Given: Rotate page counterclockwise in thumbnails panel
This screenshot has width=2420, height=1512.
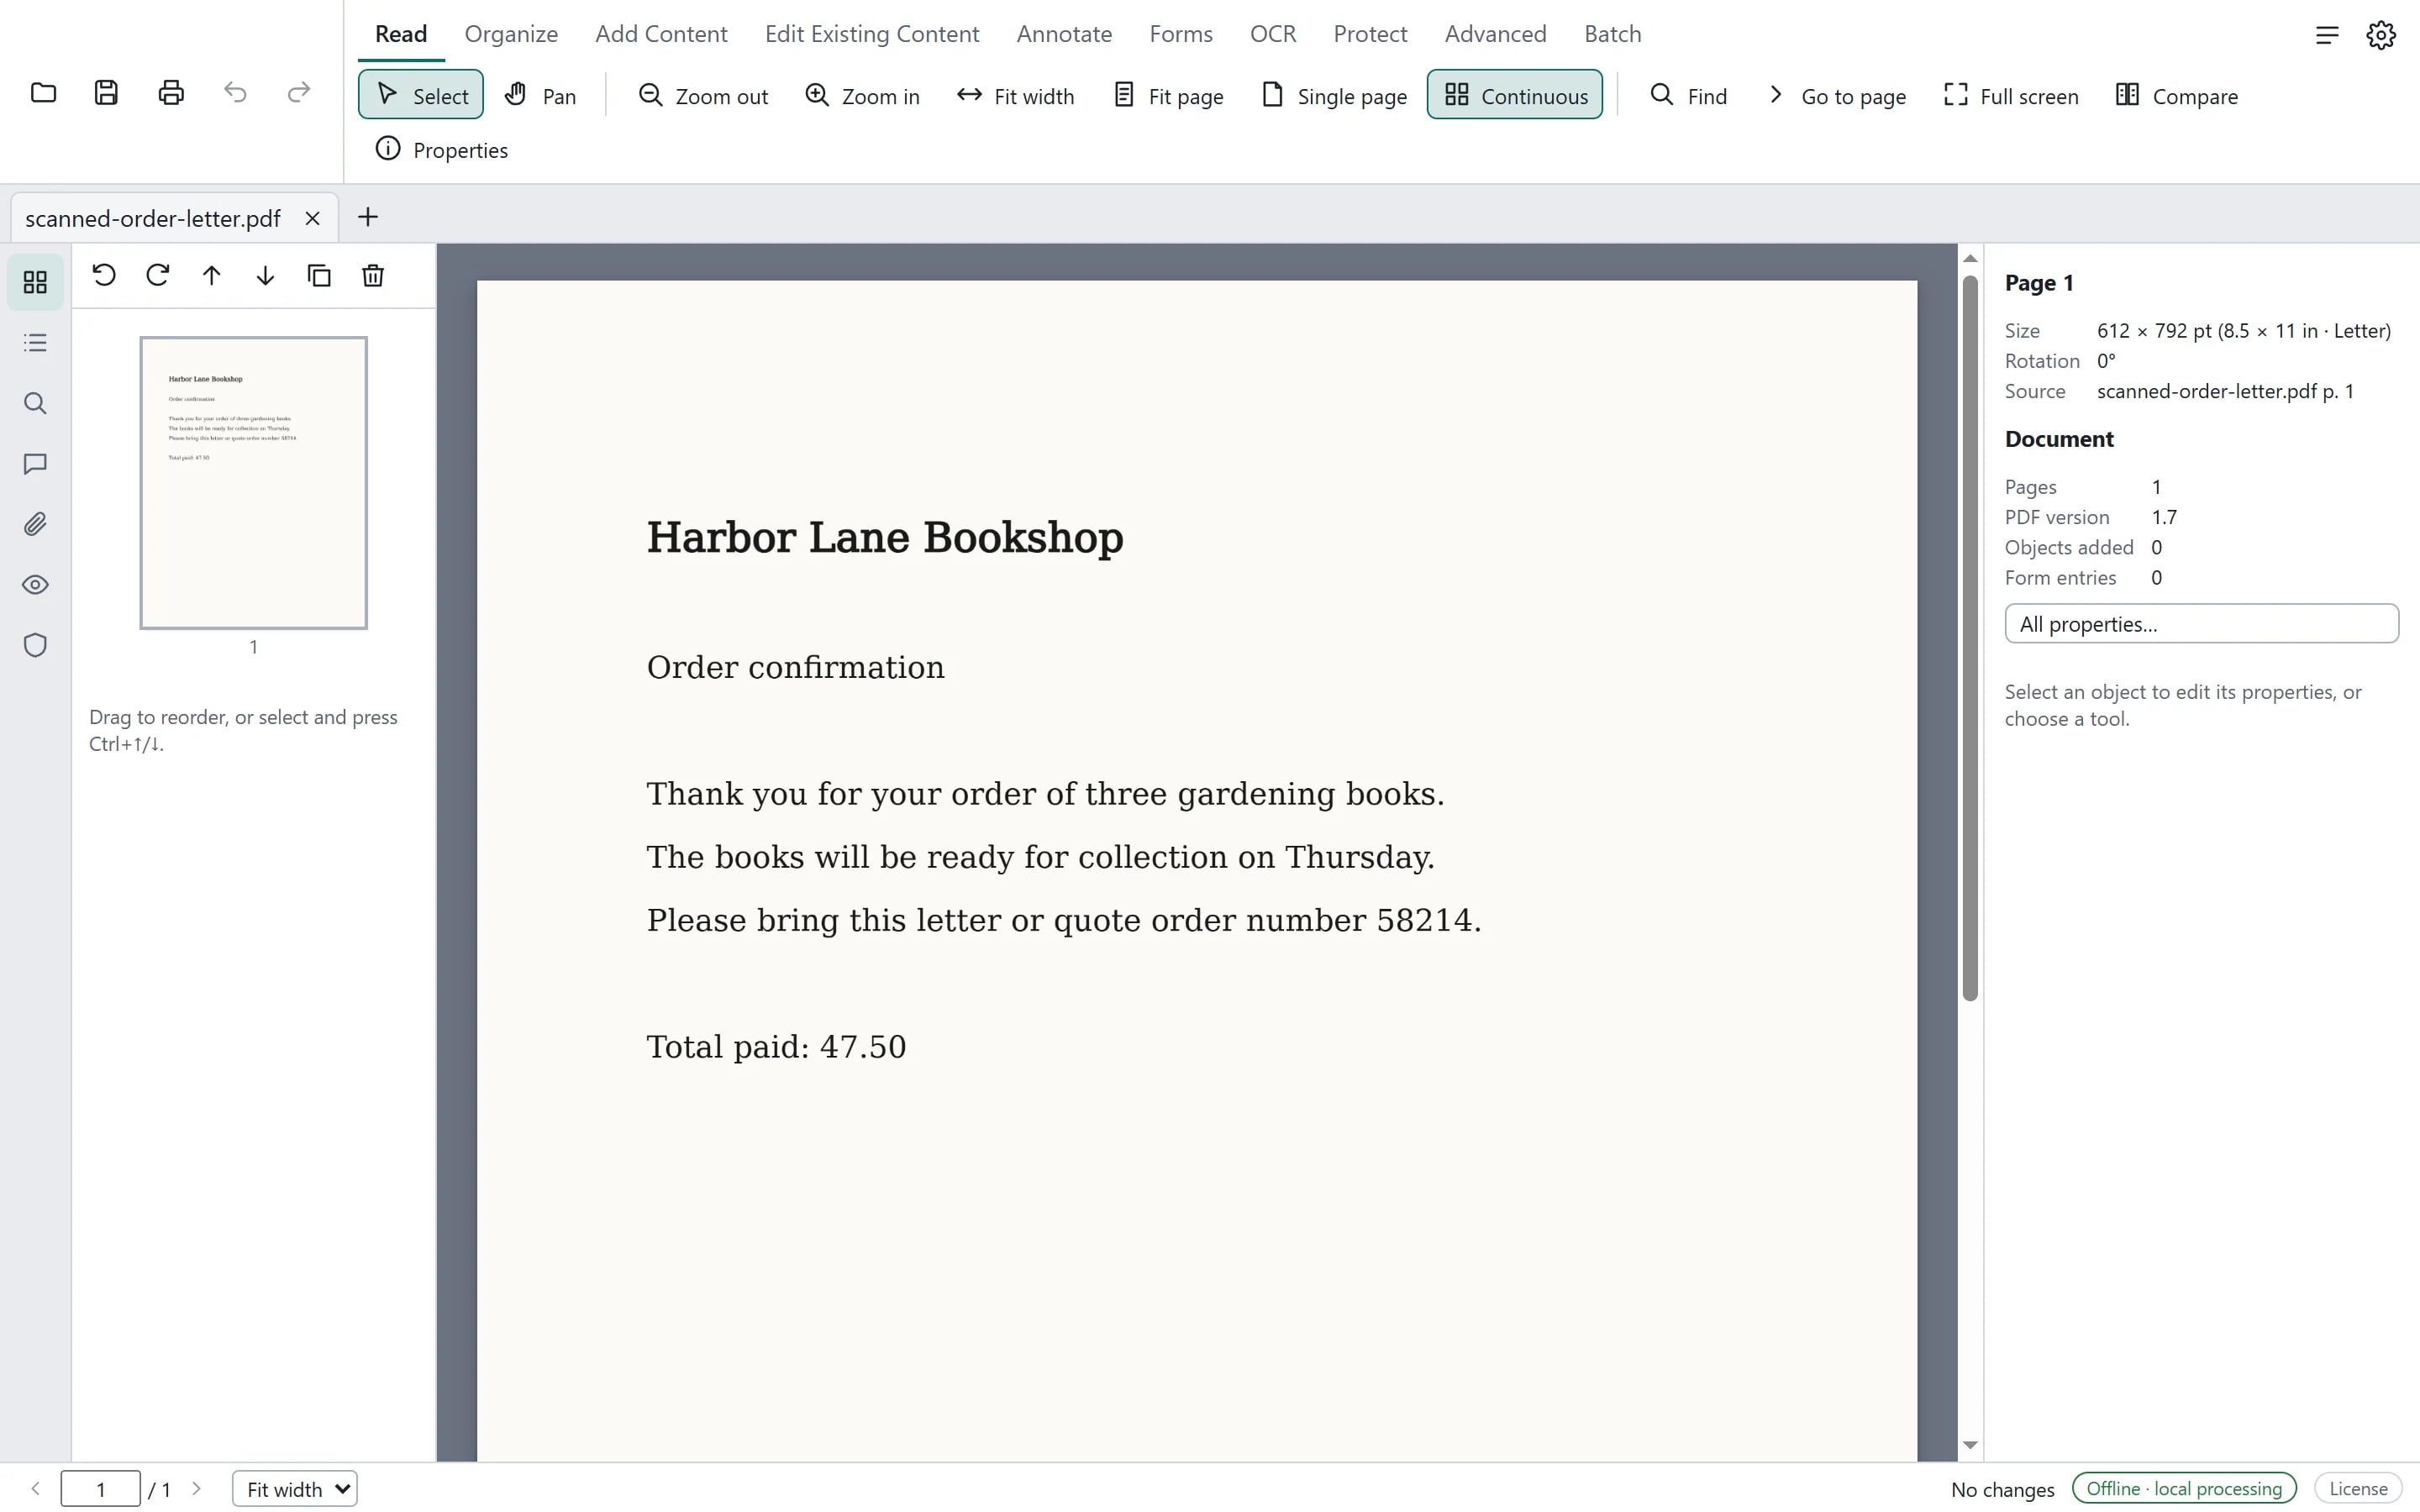Looking at the screenshot, I should click(104, 275).
